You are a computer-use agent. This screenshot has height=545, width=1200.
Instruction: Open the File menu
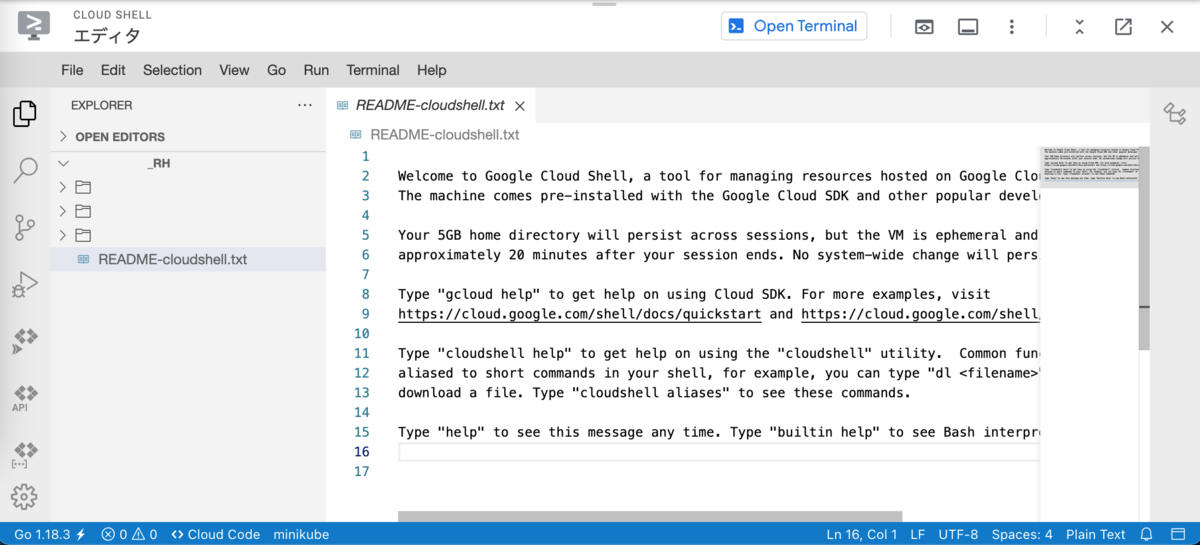[72, 70]
